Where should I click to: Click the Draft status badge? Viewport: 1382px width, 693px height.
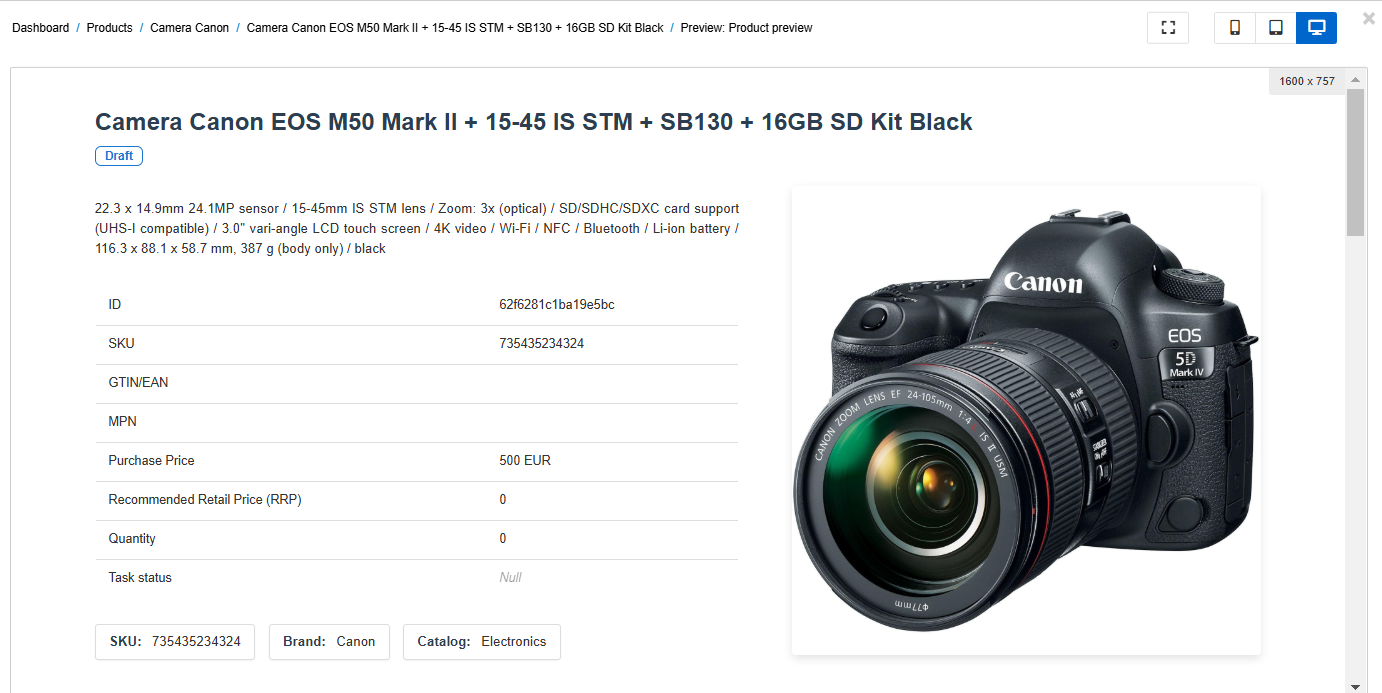pos(119,156)
